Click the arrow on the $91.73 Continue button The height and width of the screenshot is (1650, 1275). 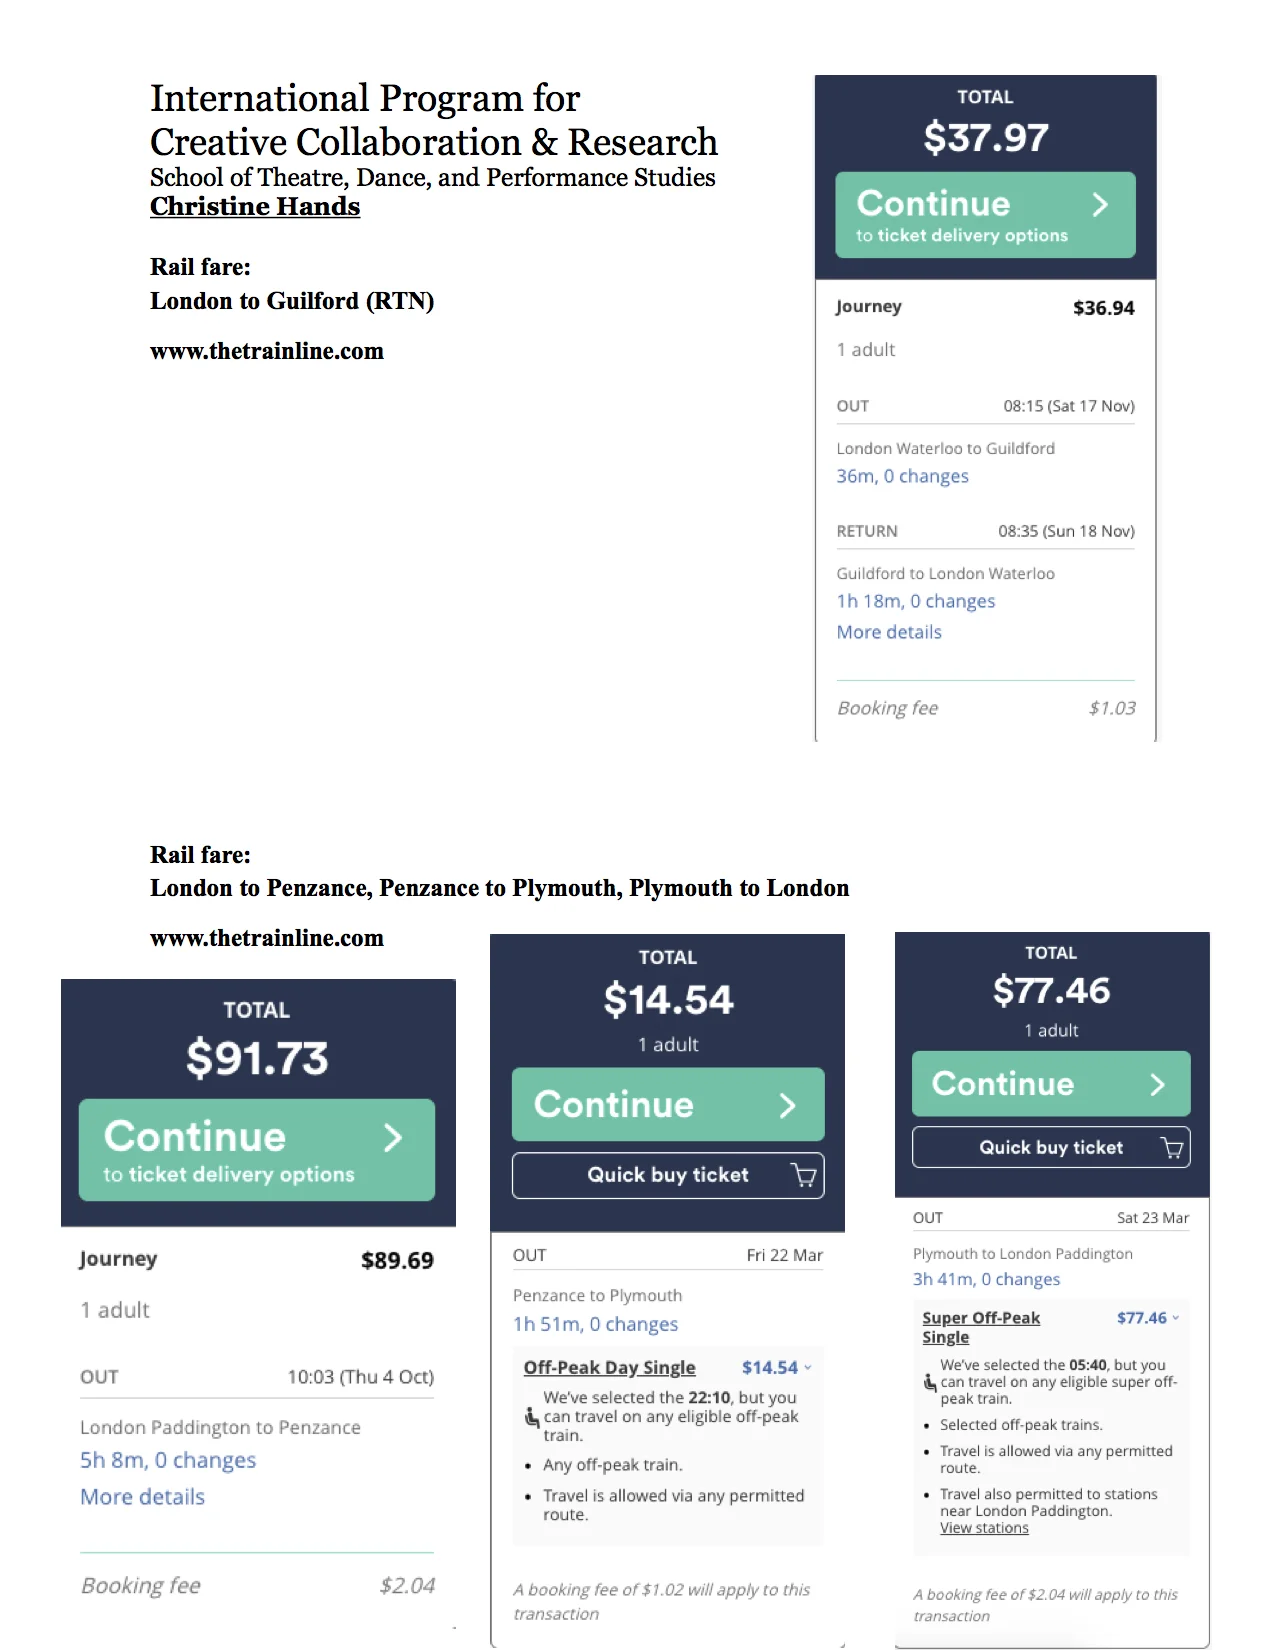click(x=393, y=1137)
